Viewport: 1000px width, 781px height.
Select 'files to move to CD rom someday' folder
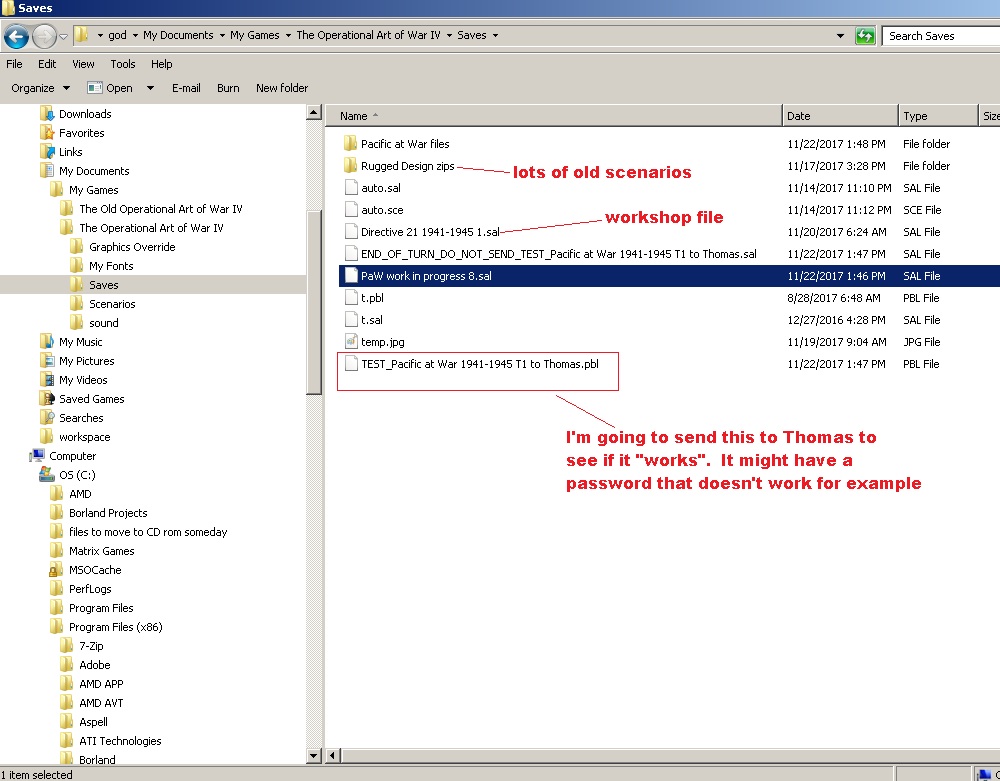coord(147,532)
